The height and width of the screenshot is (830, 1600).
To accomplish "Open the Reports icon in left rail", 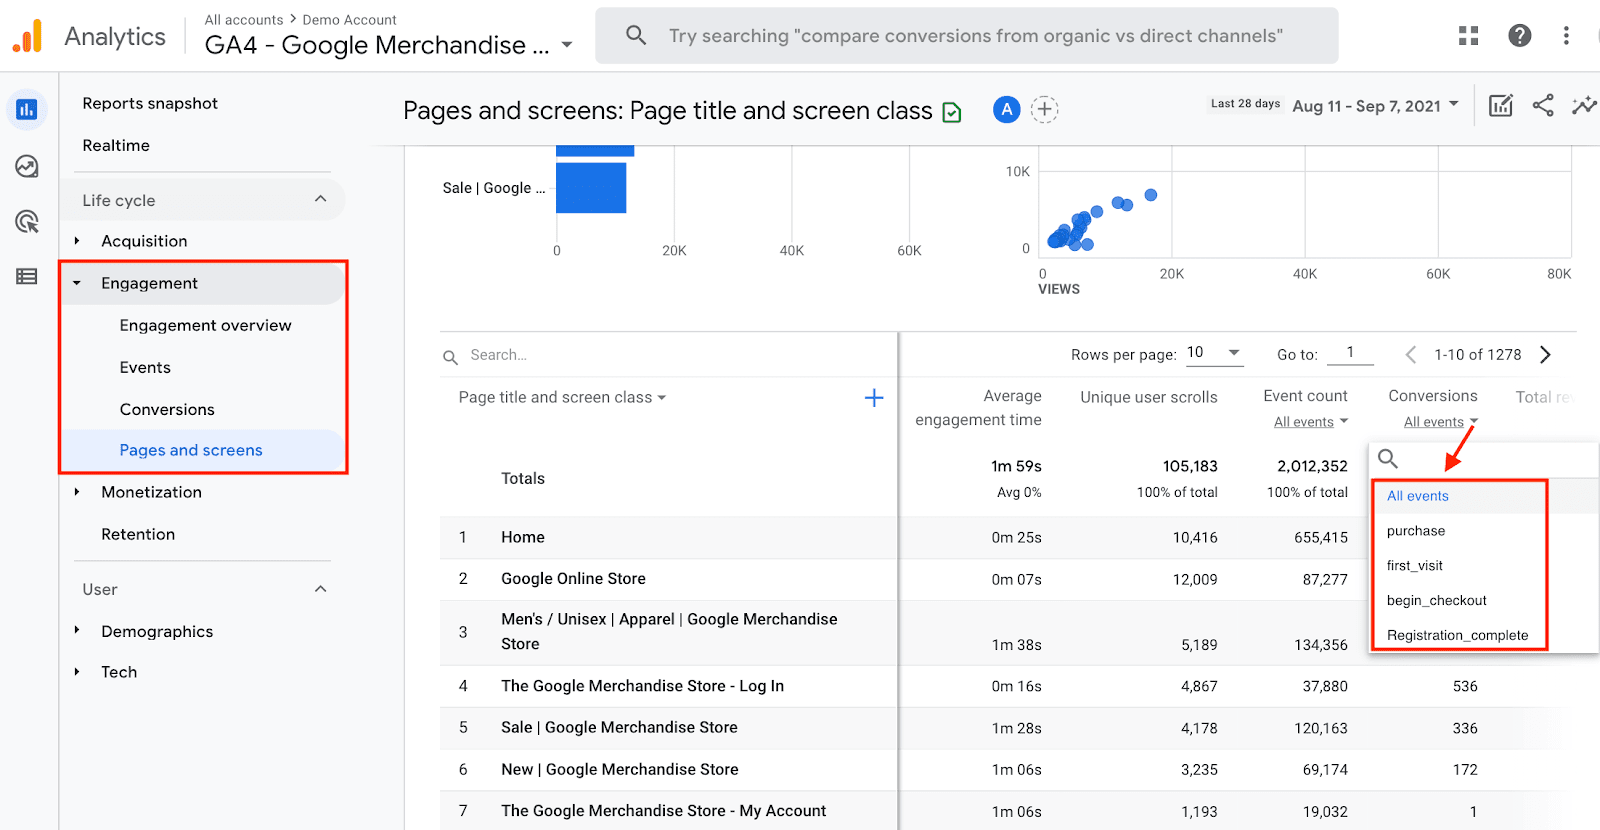I will click(27, 110).
